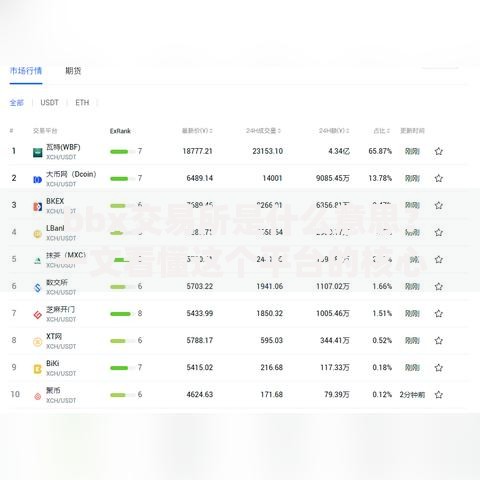Screen dimensions: 480x480
Task: Click the price 5433.99
Action: coord(199,313)
